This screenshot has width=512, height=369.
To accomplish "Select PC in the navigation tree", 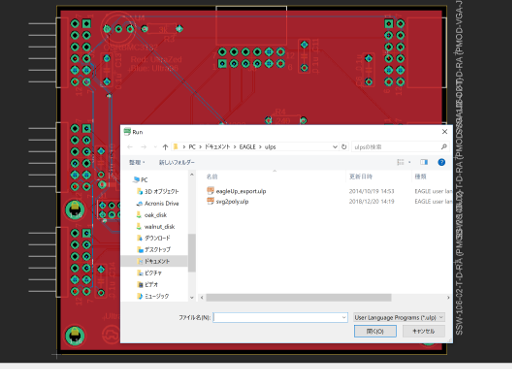I will (140, 180).
